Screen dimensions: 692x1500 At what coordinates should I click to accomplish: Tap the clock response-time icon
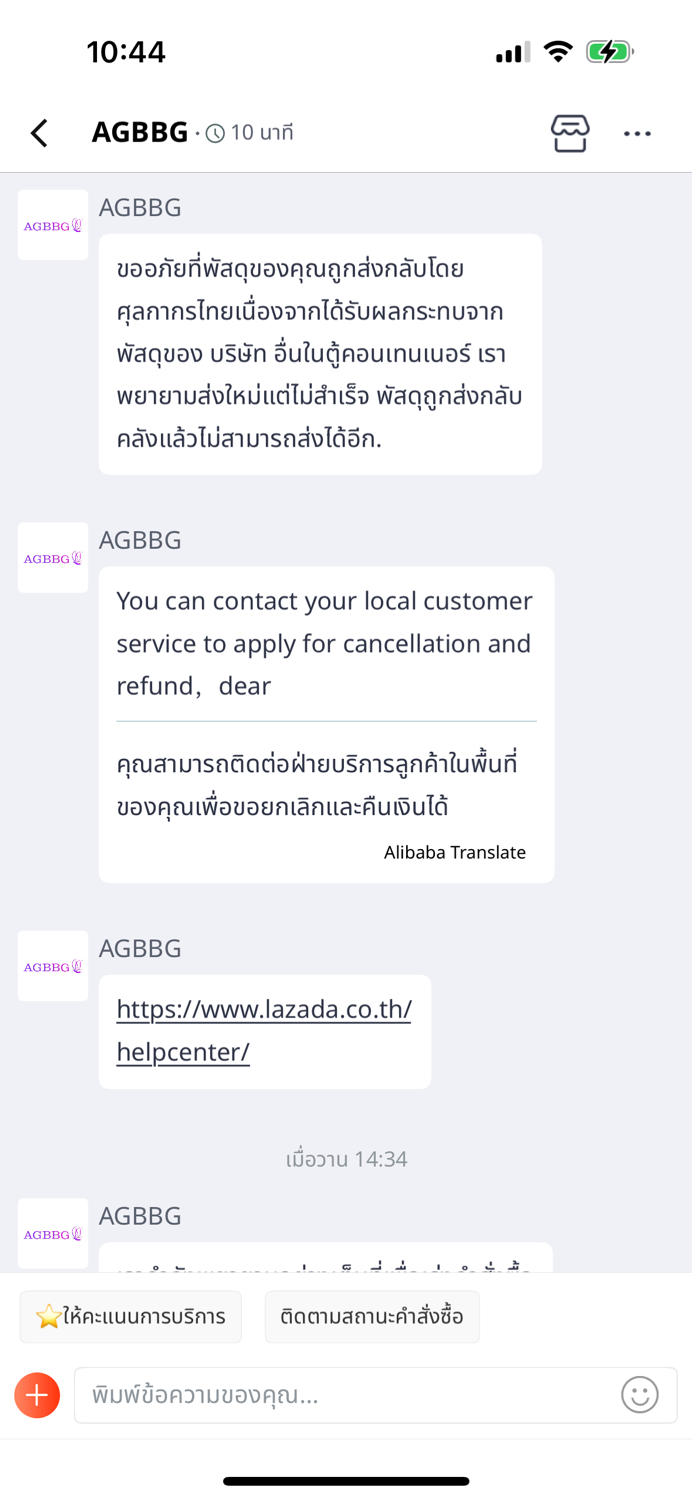pos(215,133)
